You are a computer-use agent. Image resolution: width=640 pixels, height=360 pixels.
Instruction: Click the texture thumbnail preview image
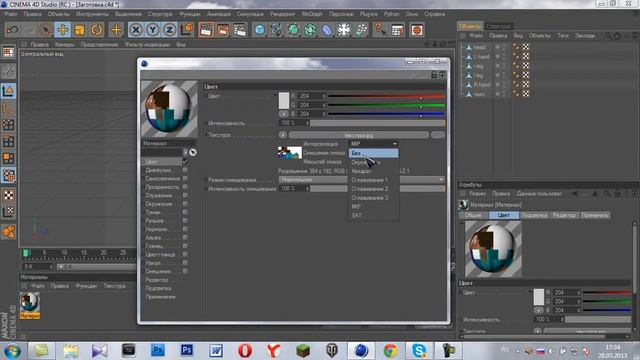coord(290,153)
